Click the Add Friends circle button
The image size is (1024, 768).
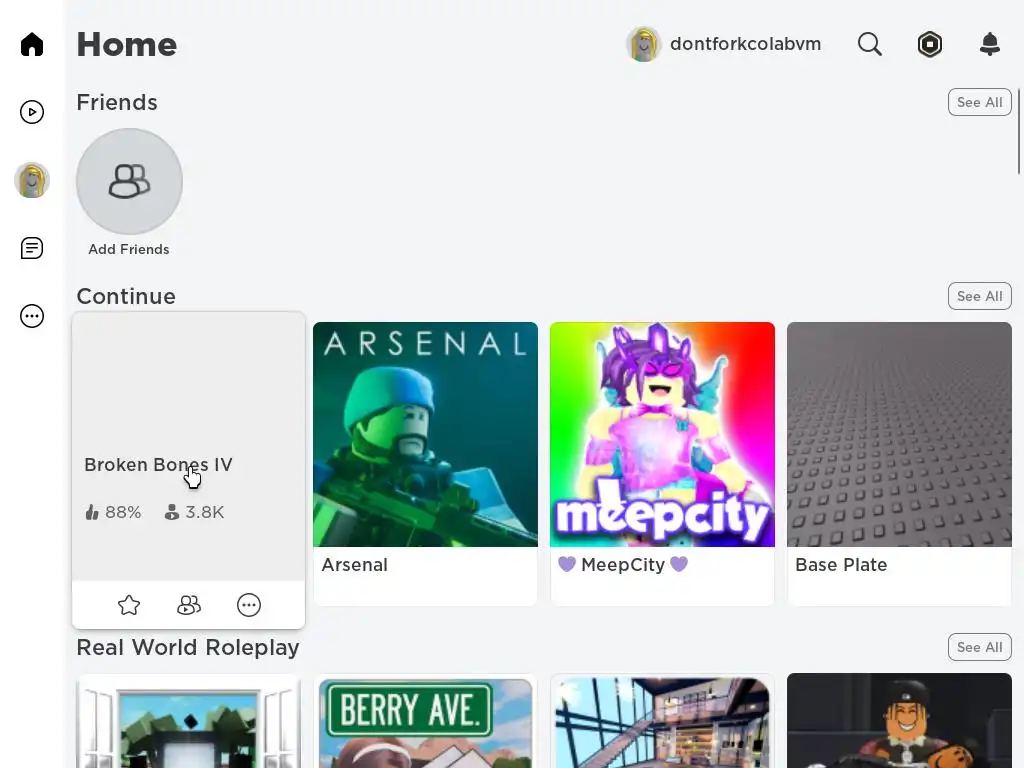click(x=129, y=182)
